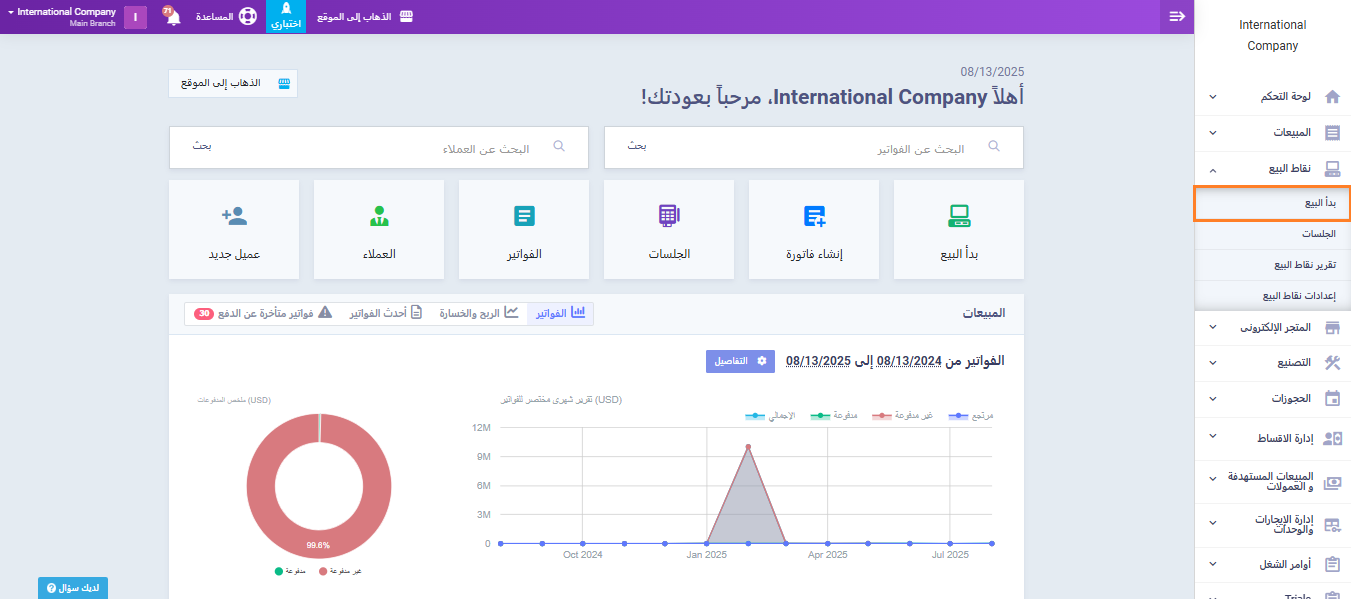Toggle sidebar with top arrow-menu icon
The height and width of the screenshot is (599, 1351).
click(1177, 16)
